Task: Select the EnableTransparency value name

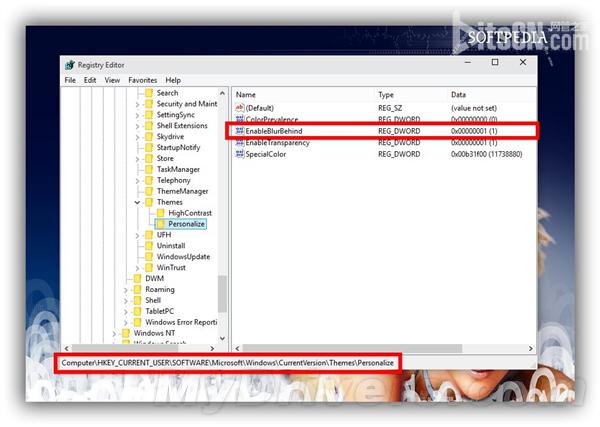Action: point(277,142)
